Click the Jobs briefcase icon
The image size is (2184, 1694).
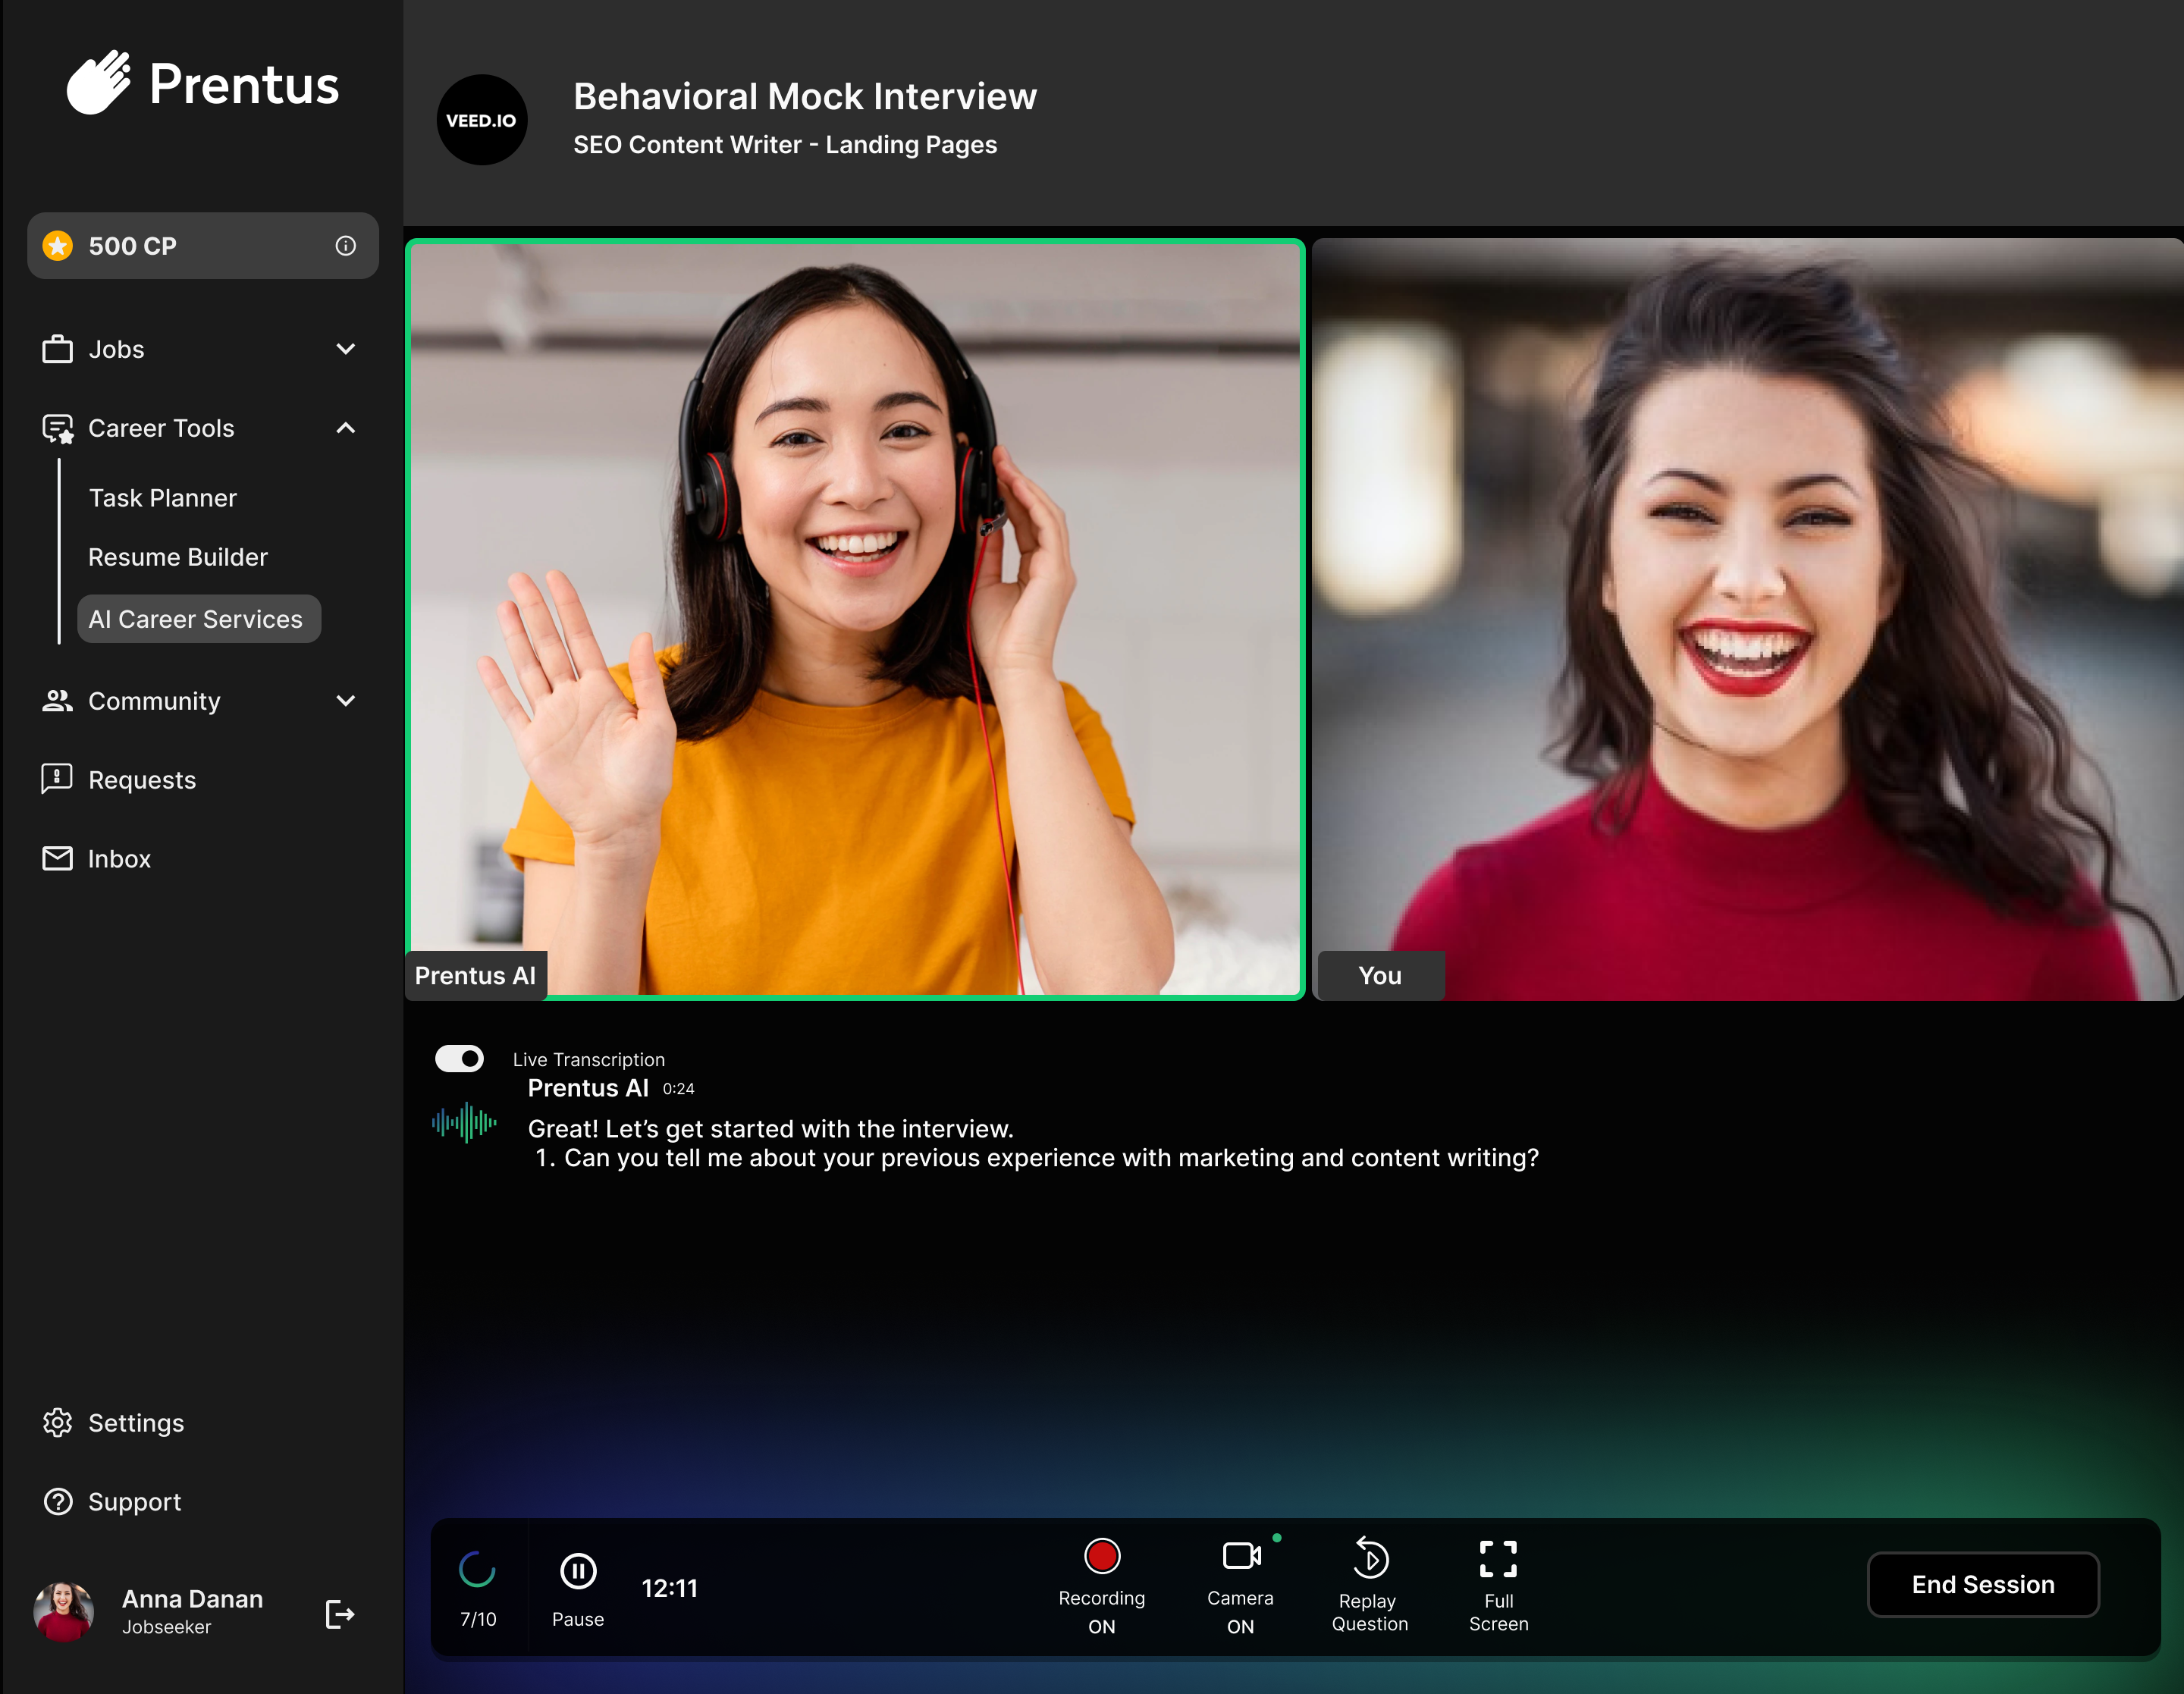pyautogui.click(x=57, y=349)
